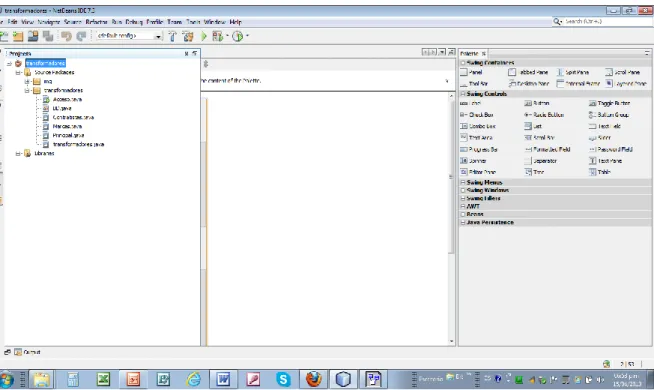The width and height of the screenshot is (654, 390).
Task: Open the Window menu
Action: pos(214,22)
